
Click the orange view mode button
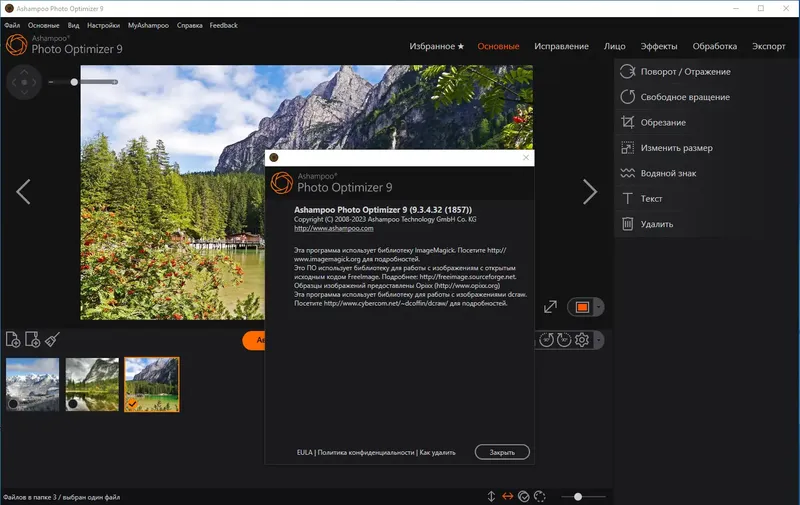[582, 307]
